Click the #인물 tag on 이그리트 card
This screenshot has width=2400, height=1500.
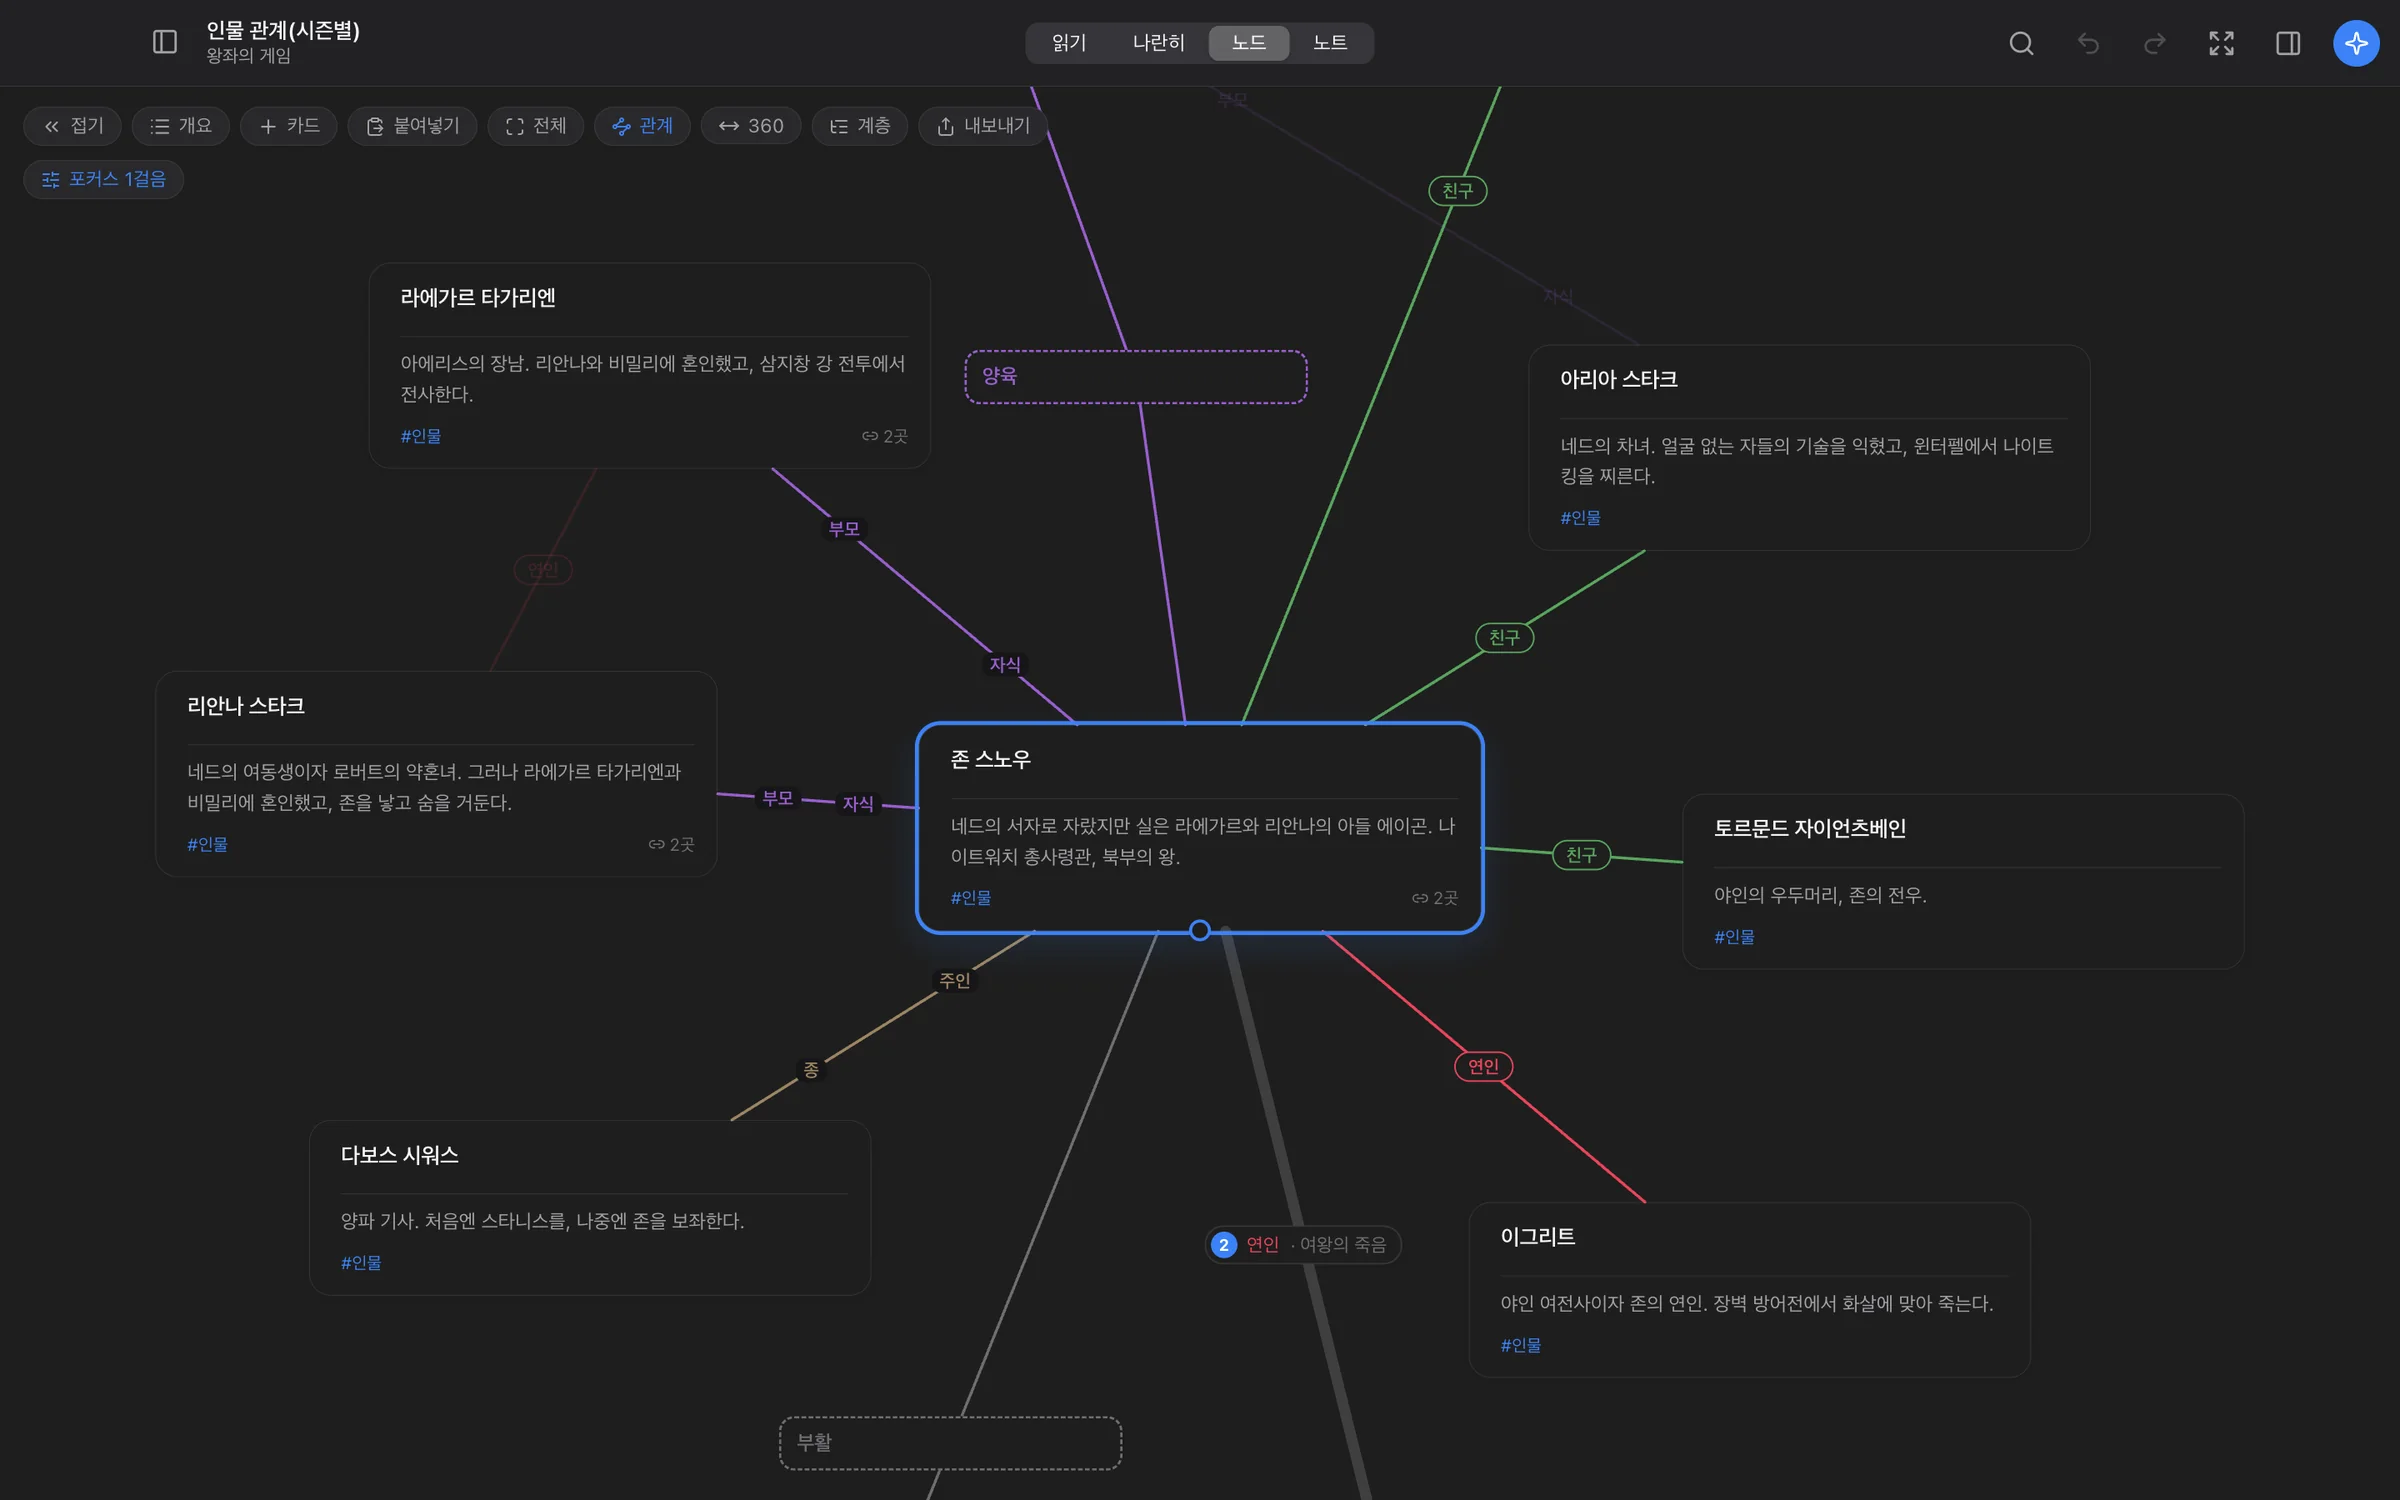(x=1520, y=1345)
